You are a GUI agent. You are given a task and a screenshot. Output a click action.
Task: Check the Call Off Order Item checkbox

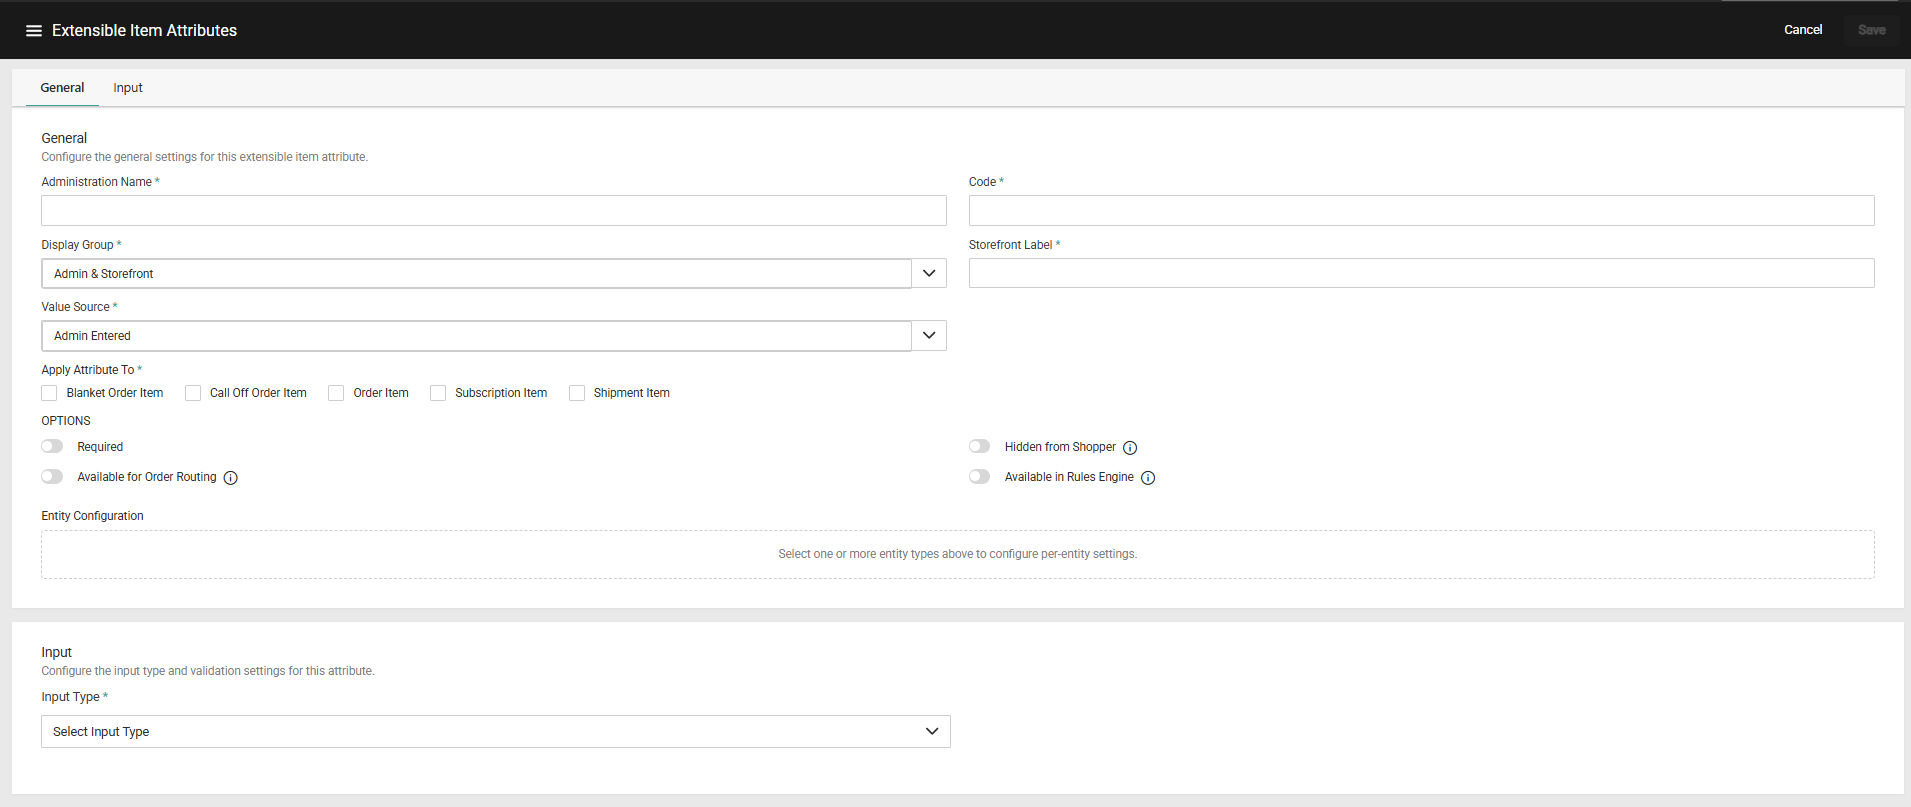pos(193,393)
